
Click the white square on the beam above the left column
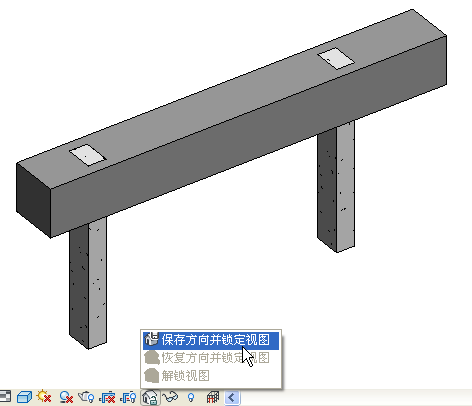click(x=88, y=155)
